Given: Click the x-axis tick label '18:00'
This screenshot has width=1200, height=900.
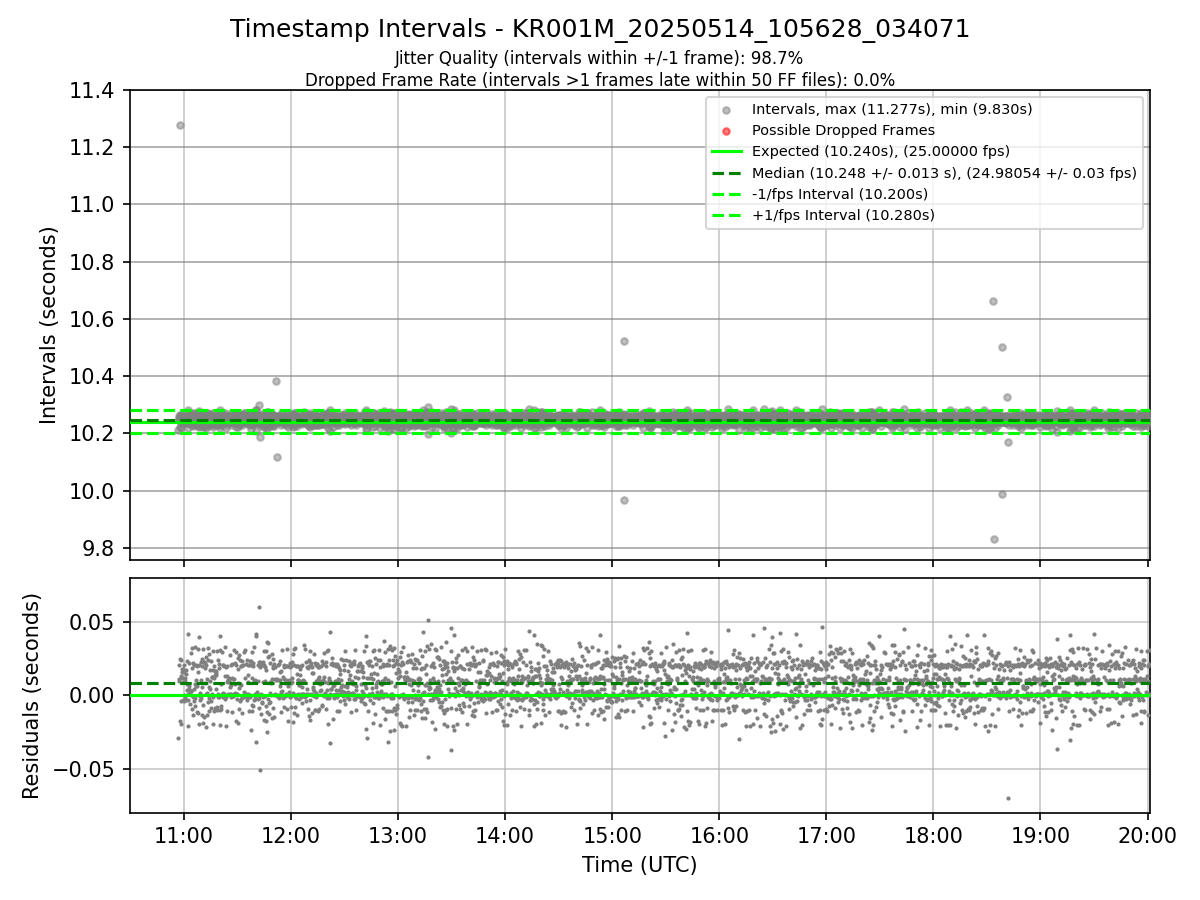Looking at the screenshot, I should 933,835.
